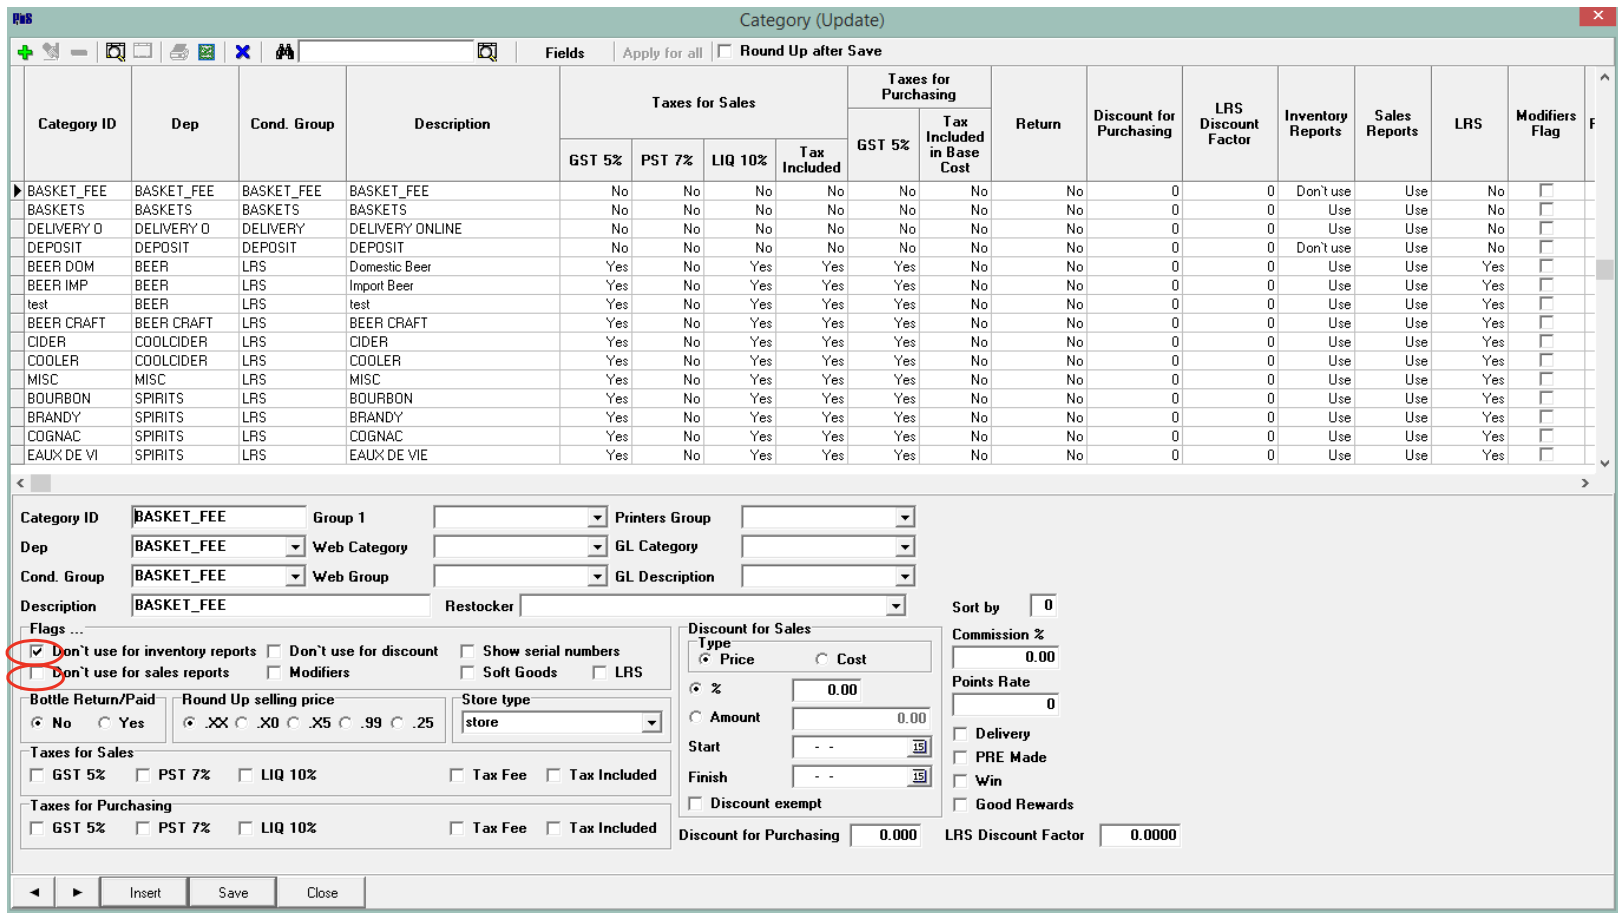
Task: Click the Finish date calendar icon
Action: tap(919, 777)
